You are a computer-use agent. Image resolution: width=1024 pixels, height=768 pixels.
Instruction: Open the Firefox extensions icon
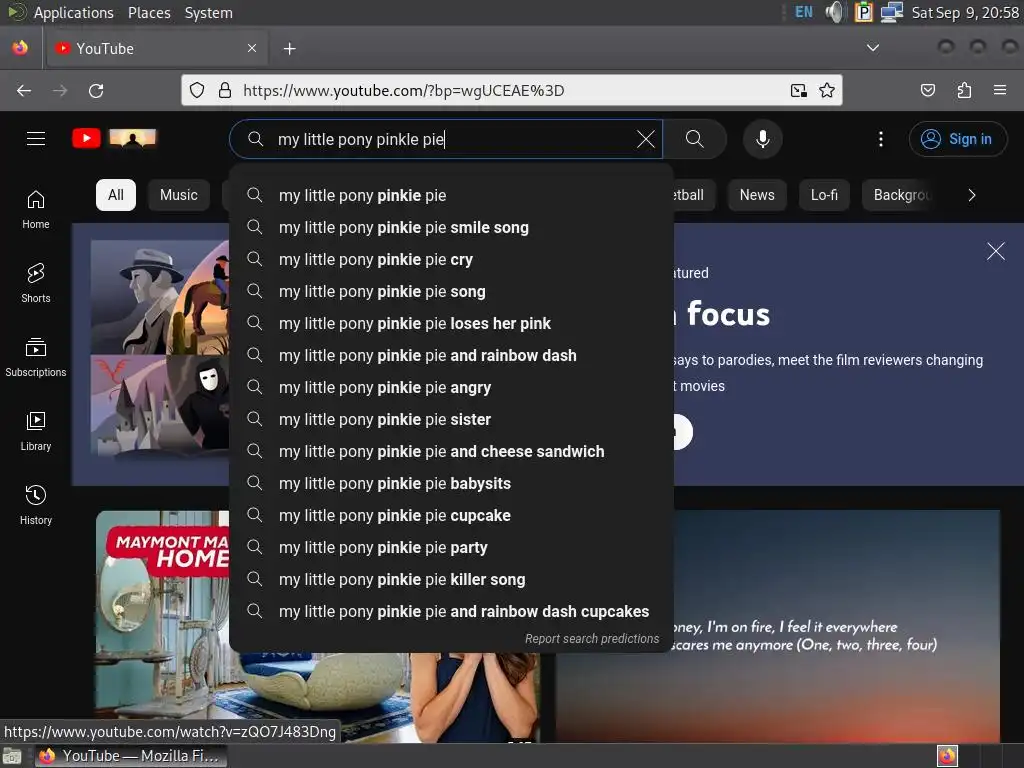coord(964,90)
